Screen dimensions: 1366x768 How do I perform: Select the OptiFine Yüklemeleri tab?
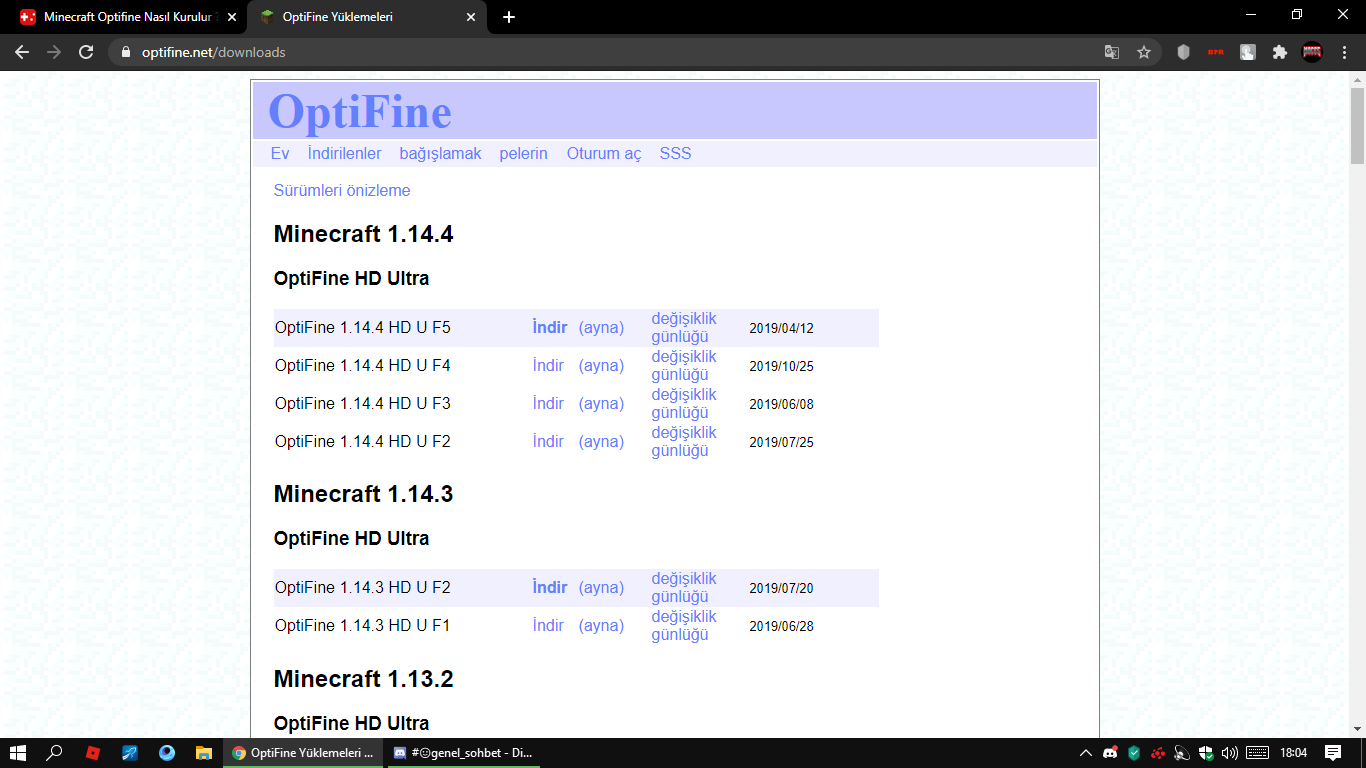[367, 17]
